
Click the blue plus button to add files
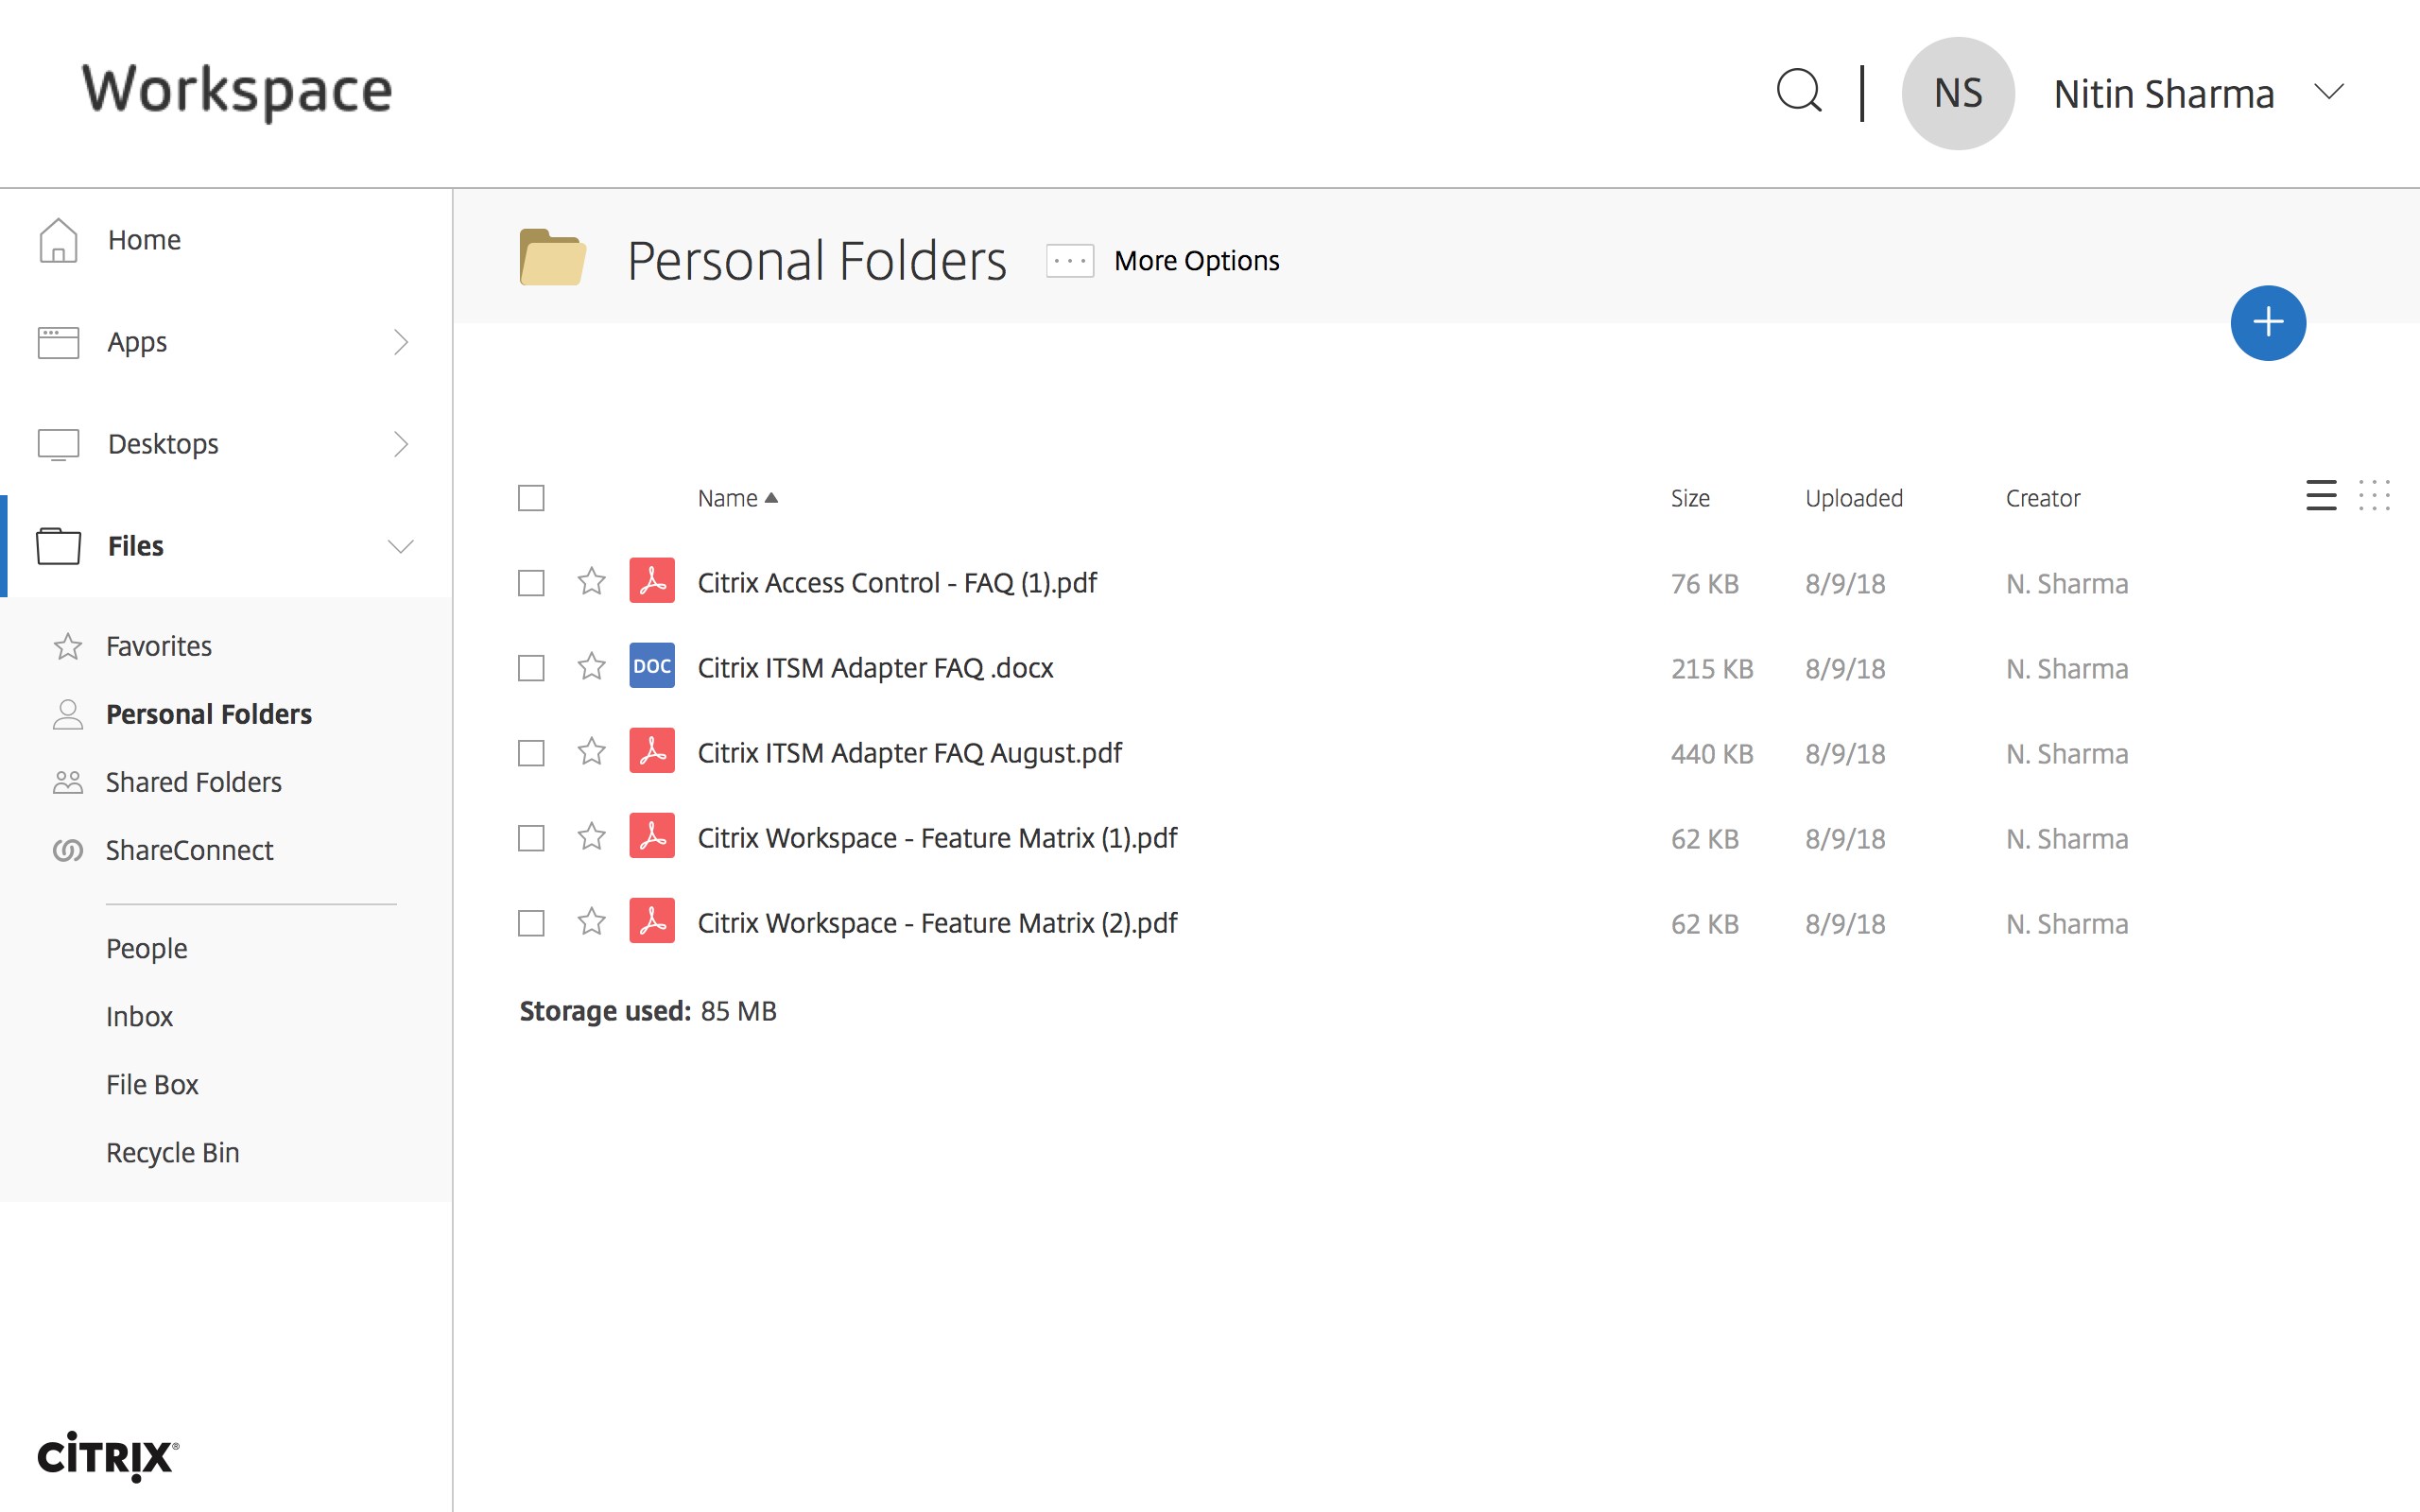[2268, 322]
